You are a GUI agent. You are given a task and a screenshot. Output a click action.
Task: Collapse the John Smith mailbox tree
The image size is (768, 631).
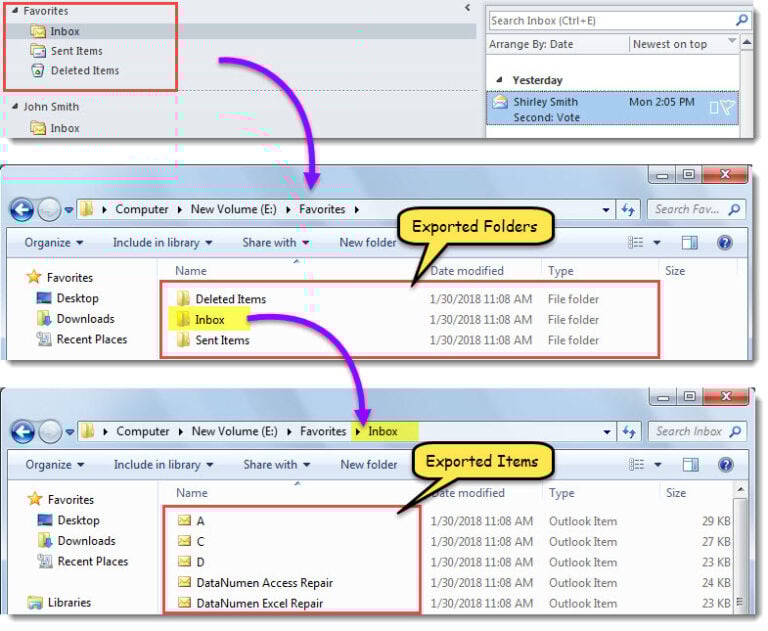pyautogui.click(x=14, y=106)
